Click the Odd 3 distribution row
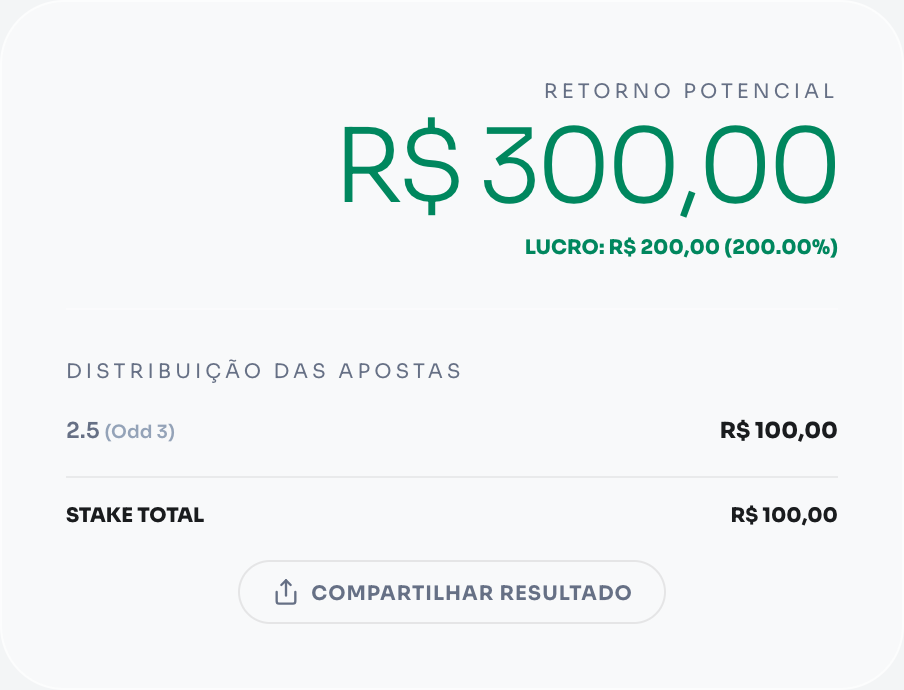The width and height of the screenshot is (904, 690). click(x=452, y=430)
